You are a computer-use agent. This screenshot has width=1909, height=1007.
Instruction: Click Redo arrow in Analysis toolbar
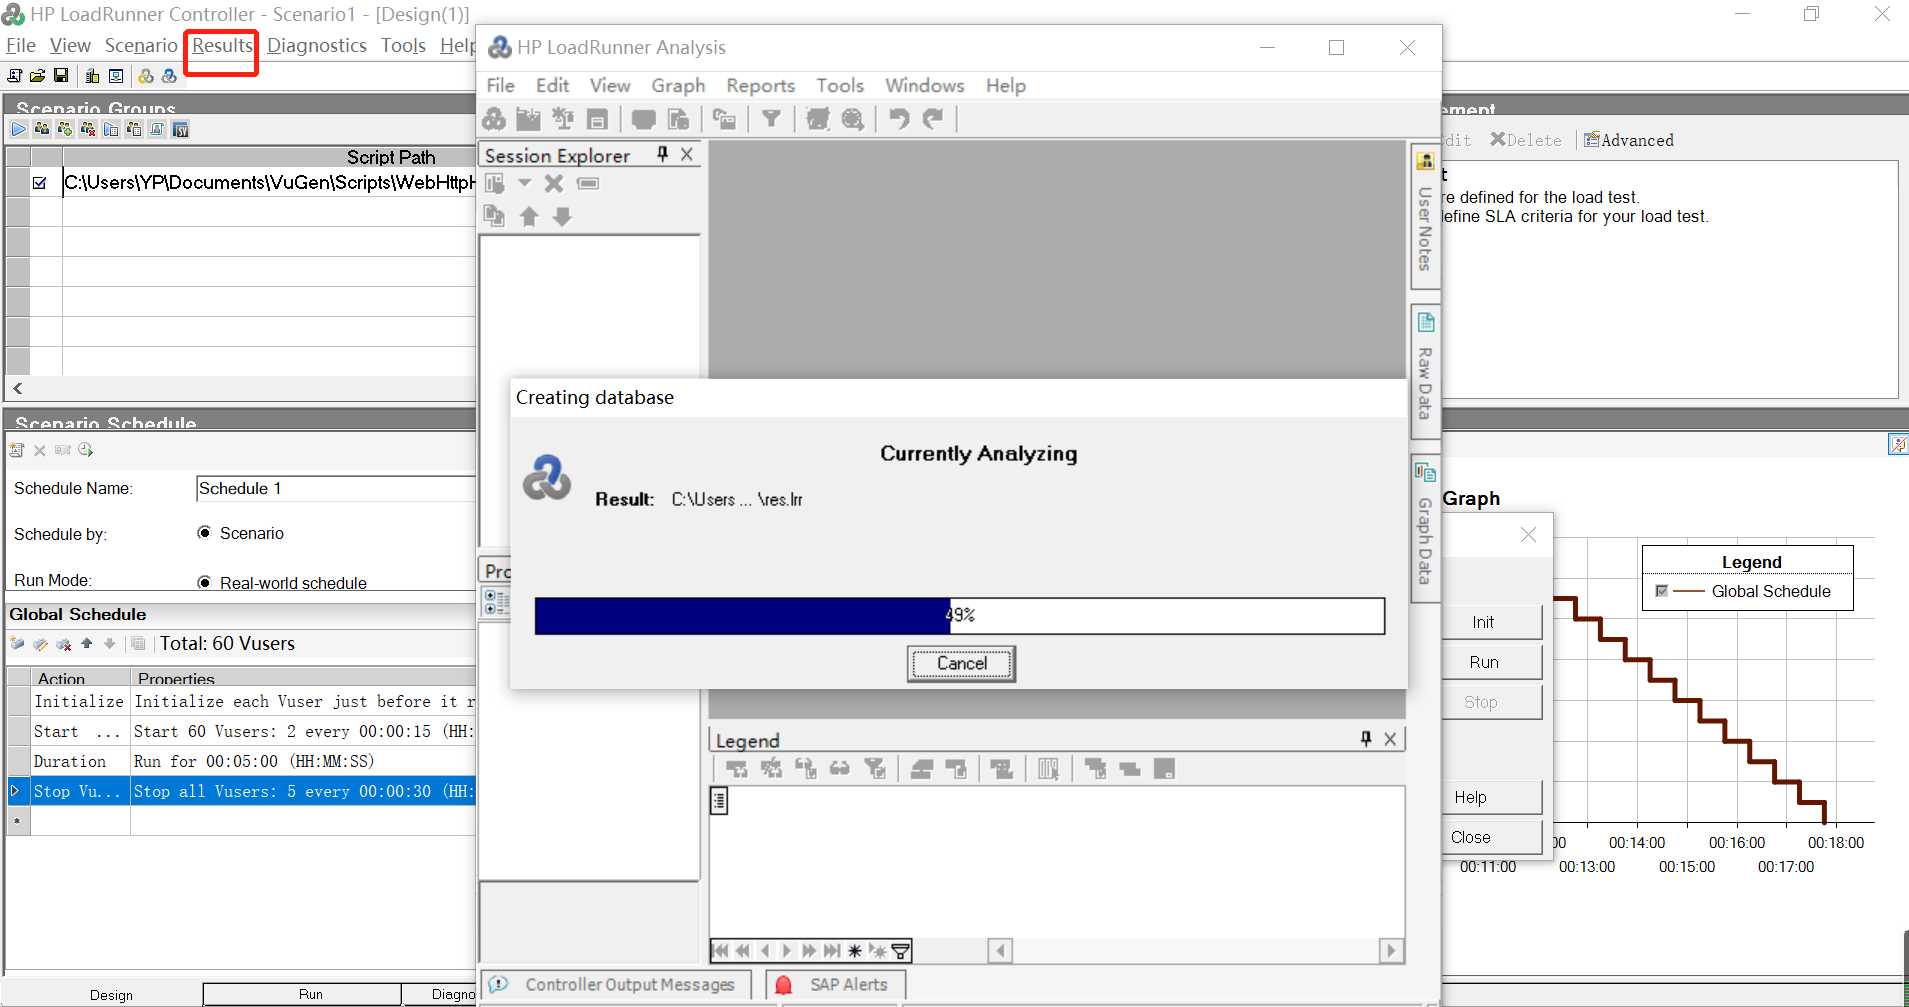(x=932, y=119)
